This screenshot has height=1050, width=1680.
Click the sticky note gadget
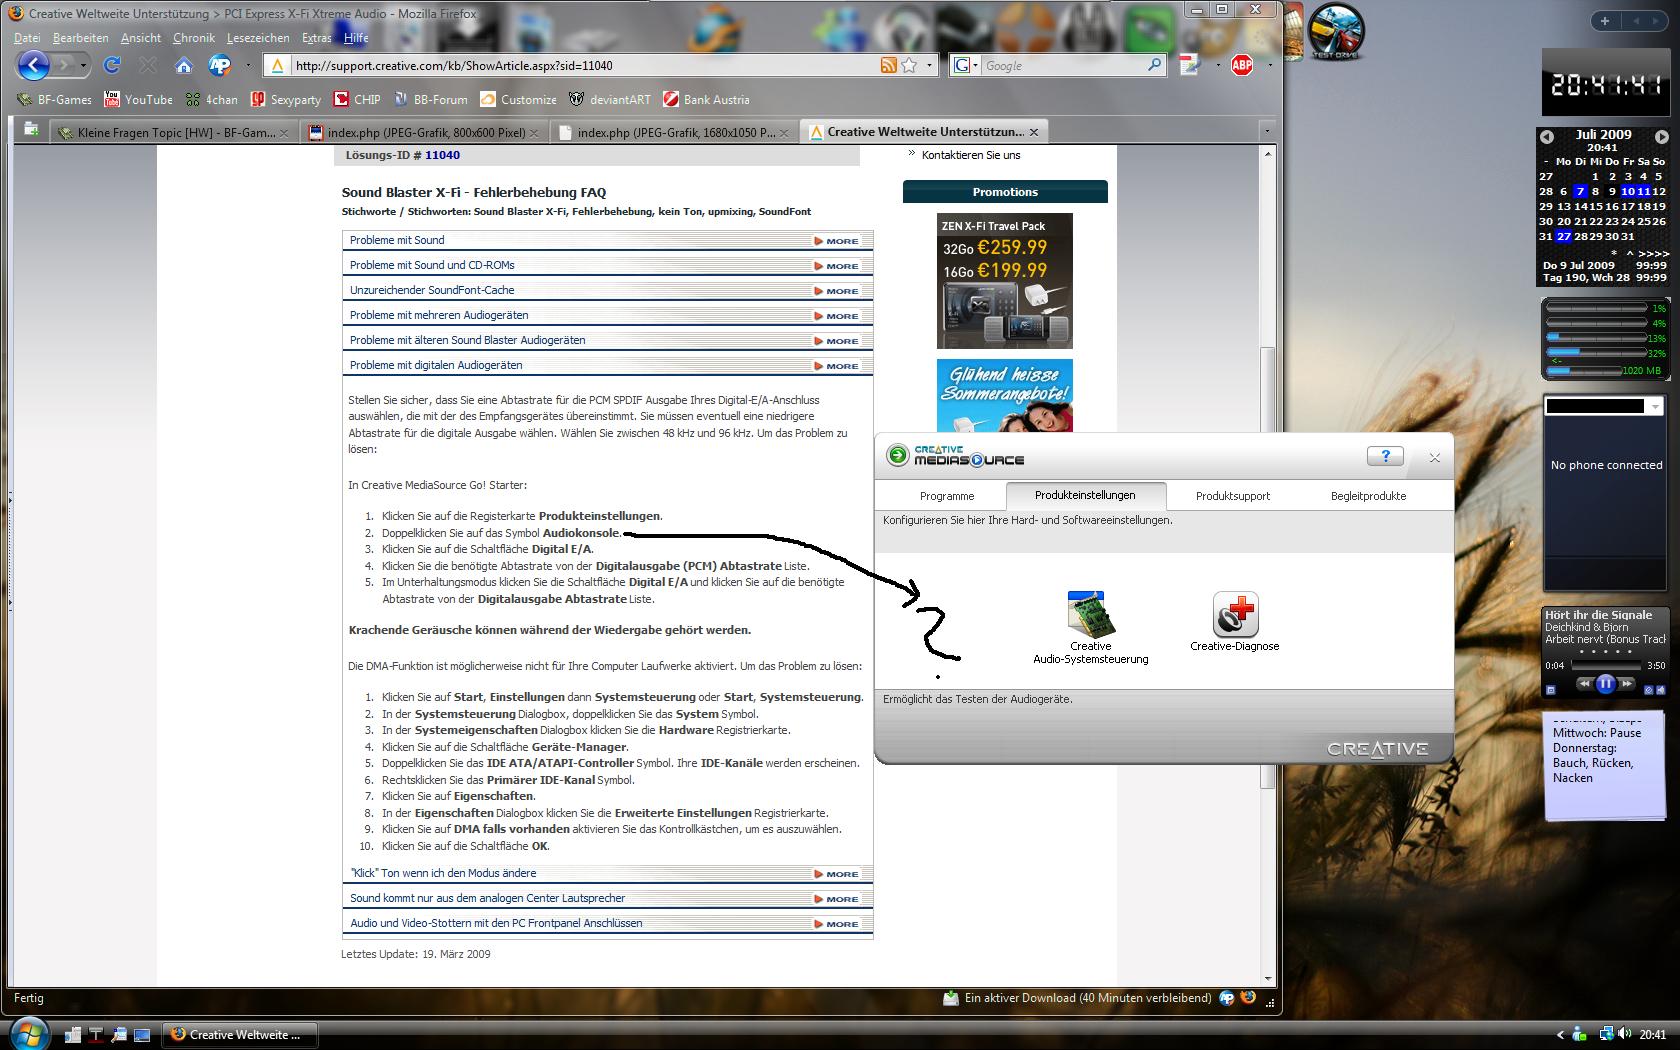pos(1605,765)
